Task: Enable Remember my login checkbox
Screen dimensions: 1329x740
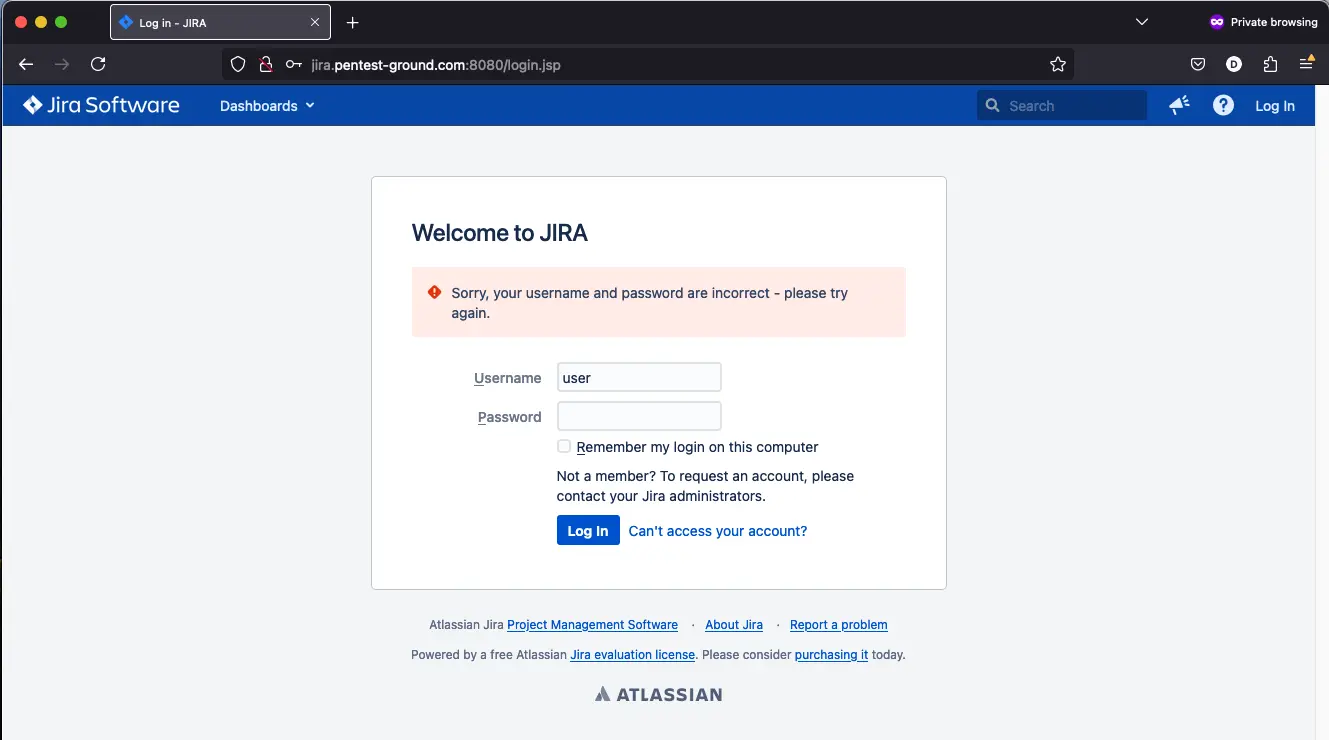Action: click(x=564, y=446)
